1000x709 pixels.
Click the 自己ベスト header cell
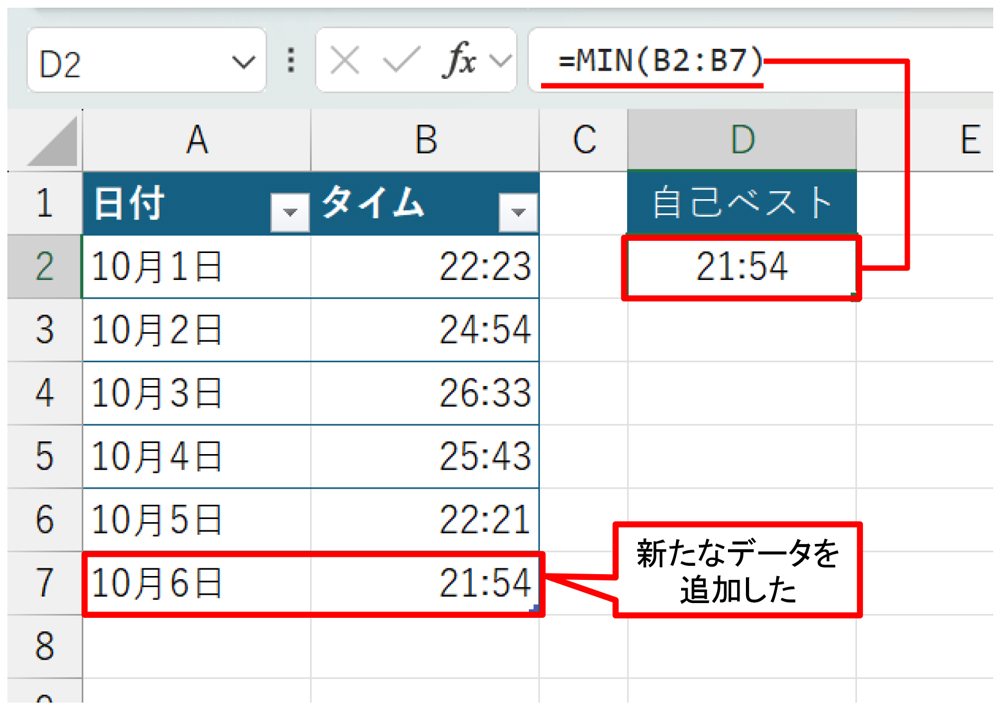742,203
